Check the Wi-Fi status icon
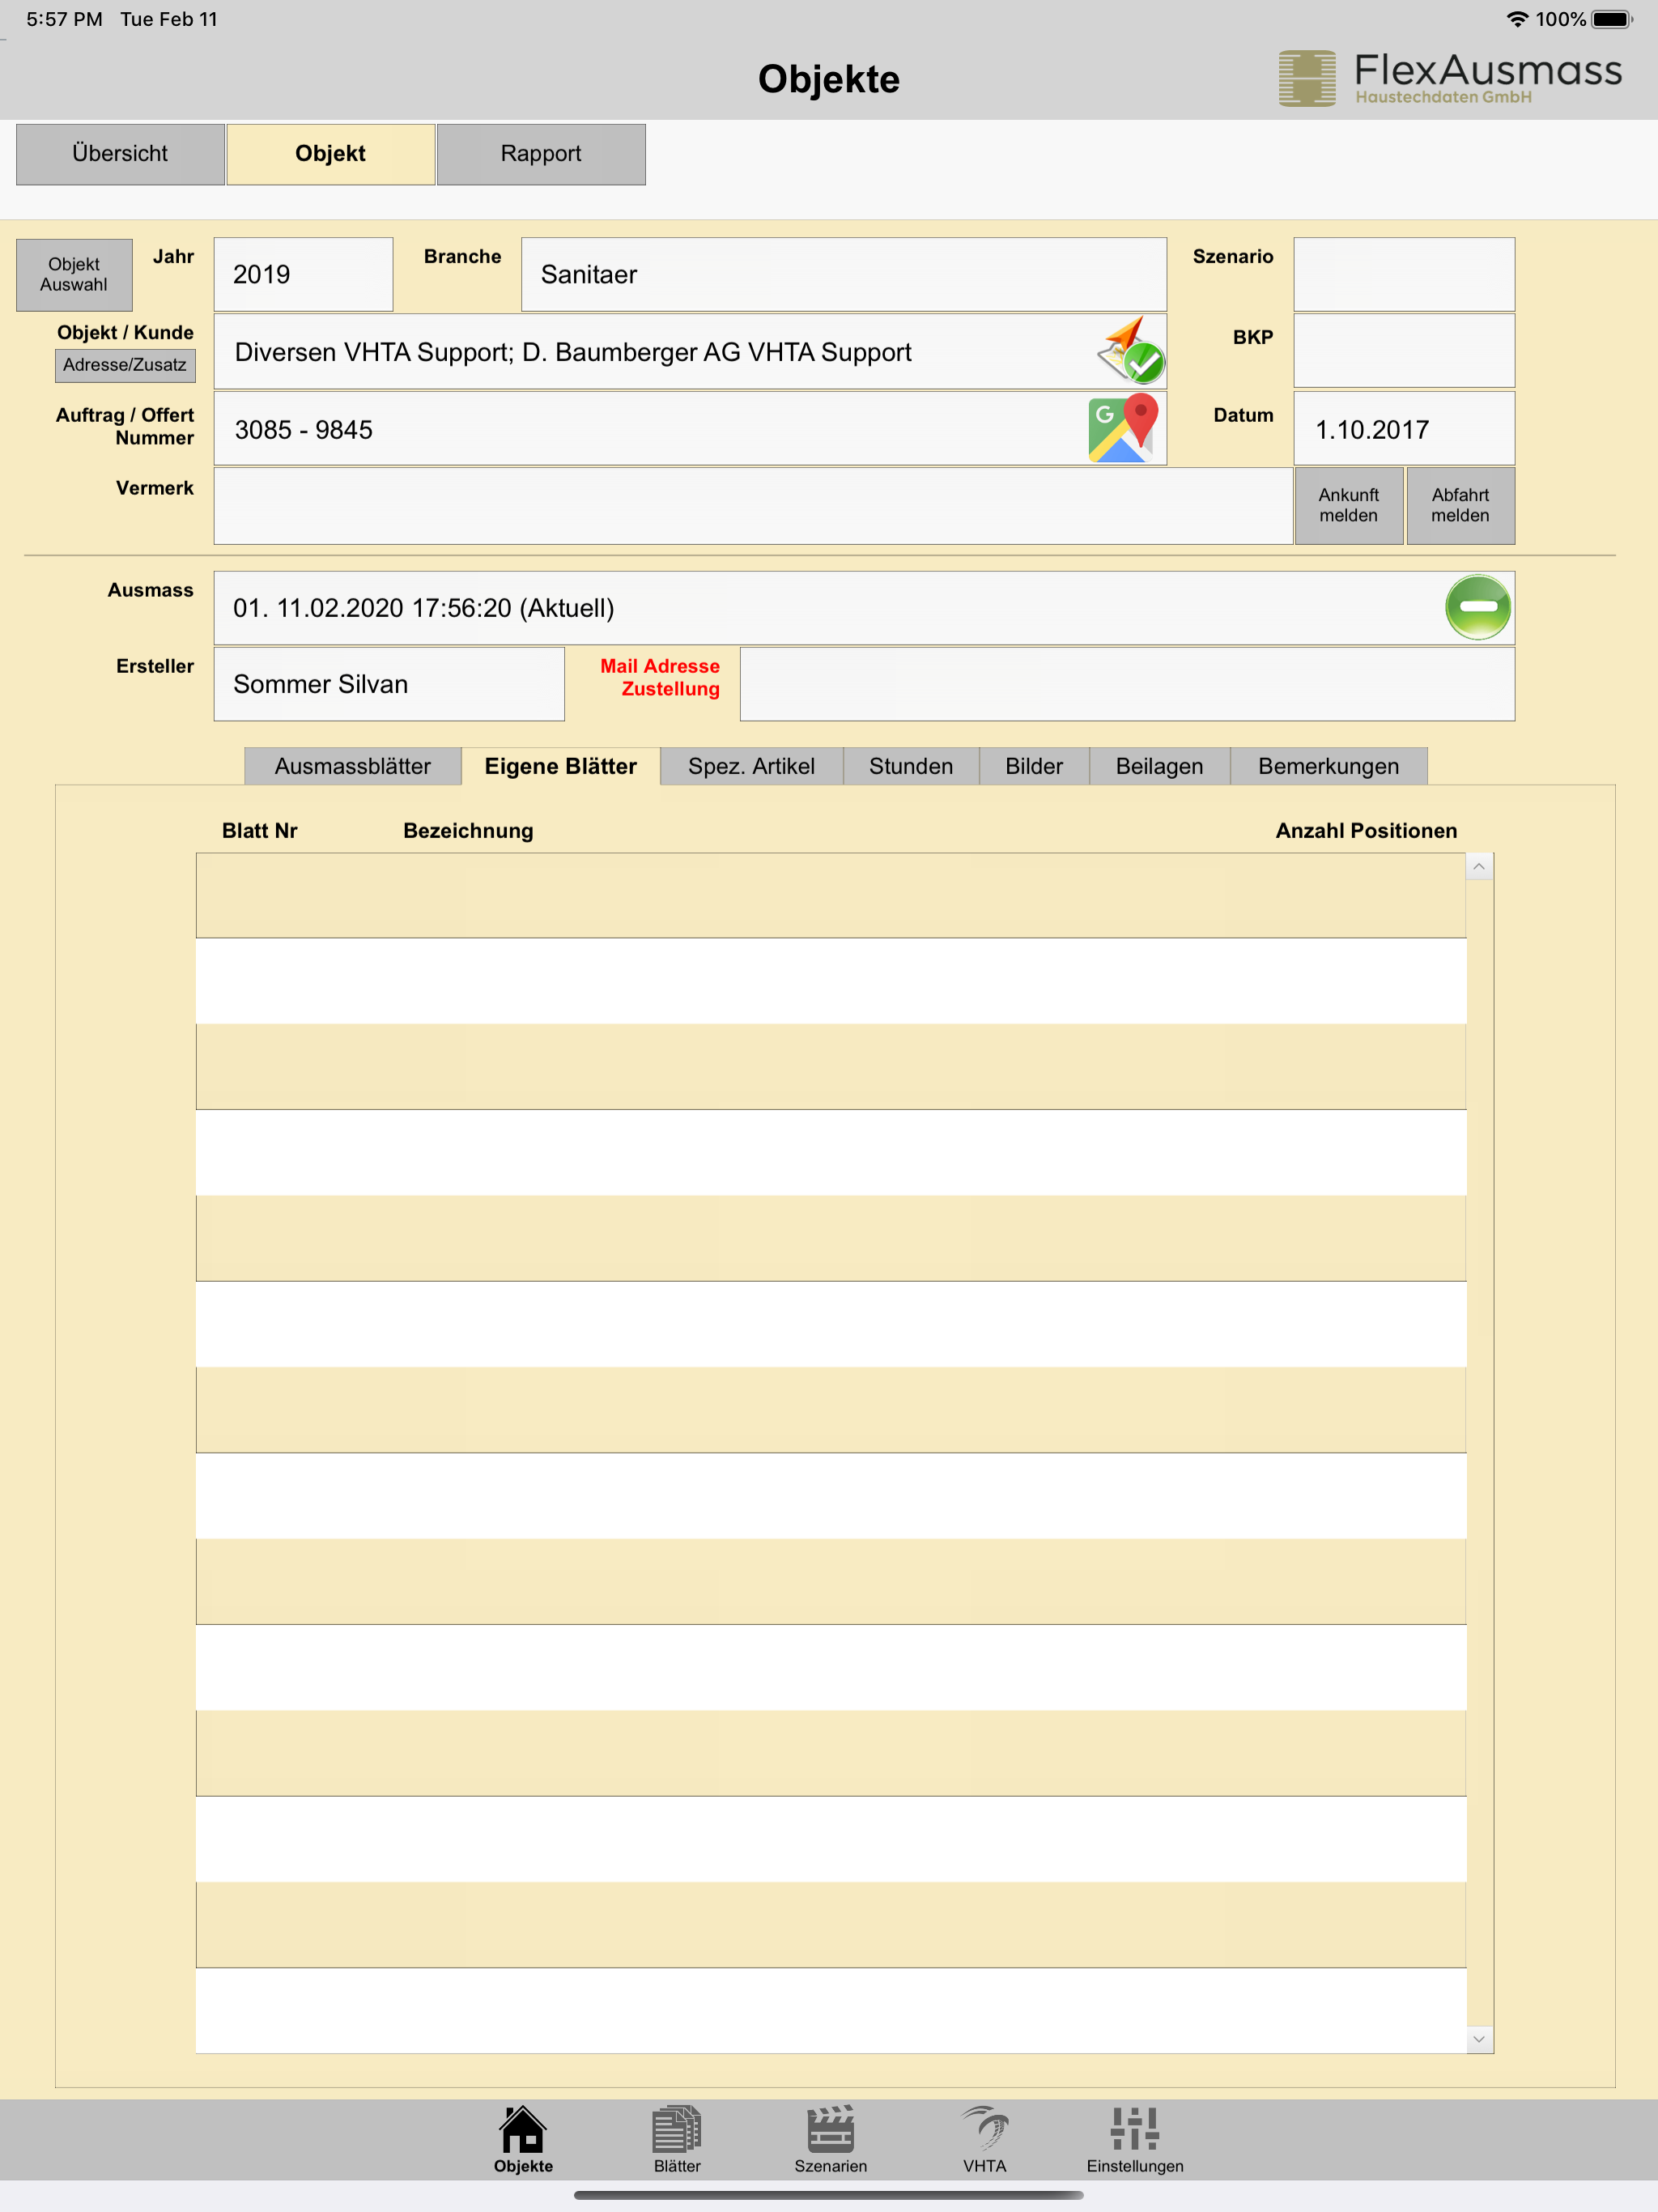 [x=1517, y=19]
